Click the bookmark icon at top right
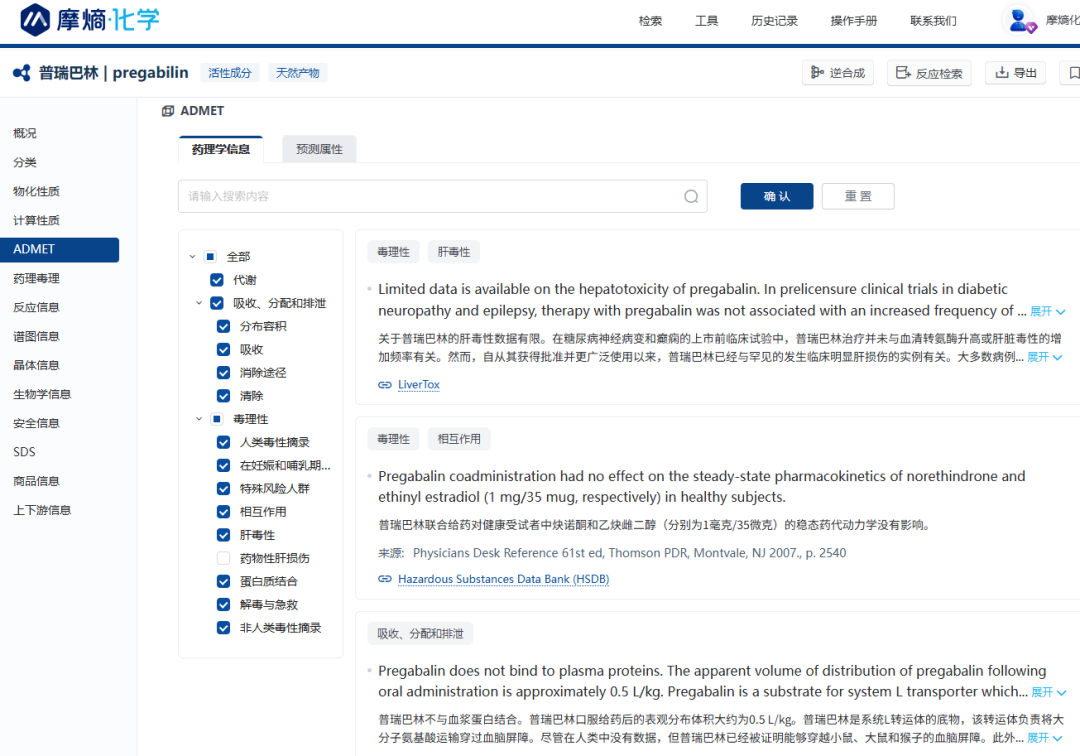This screenshot has width=1080, height=756. 1074,73
